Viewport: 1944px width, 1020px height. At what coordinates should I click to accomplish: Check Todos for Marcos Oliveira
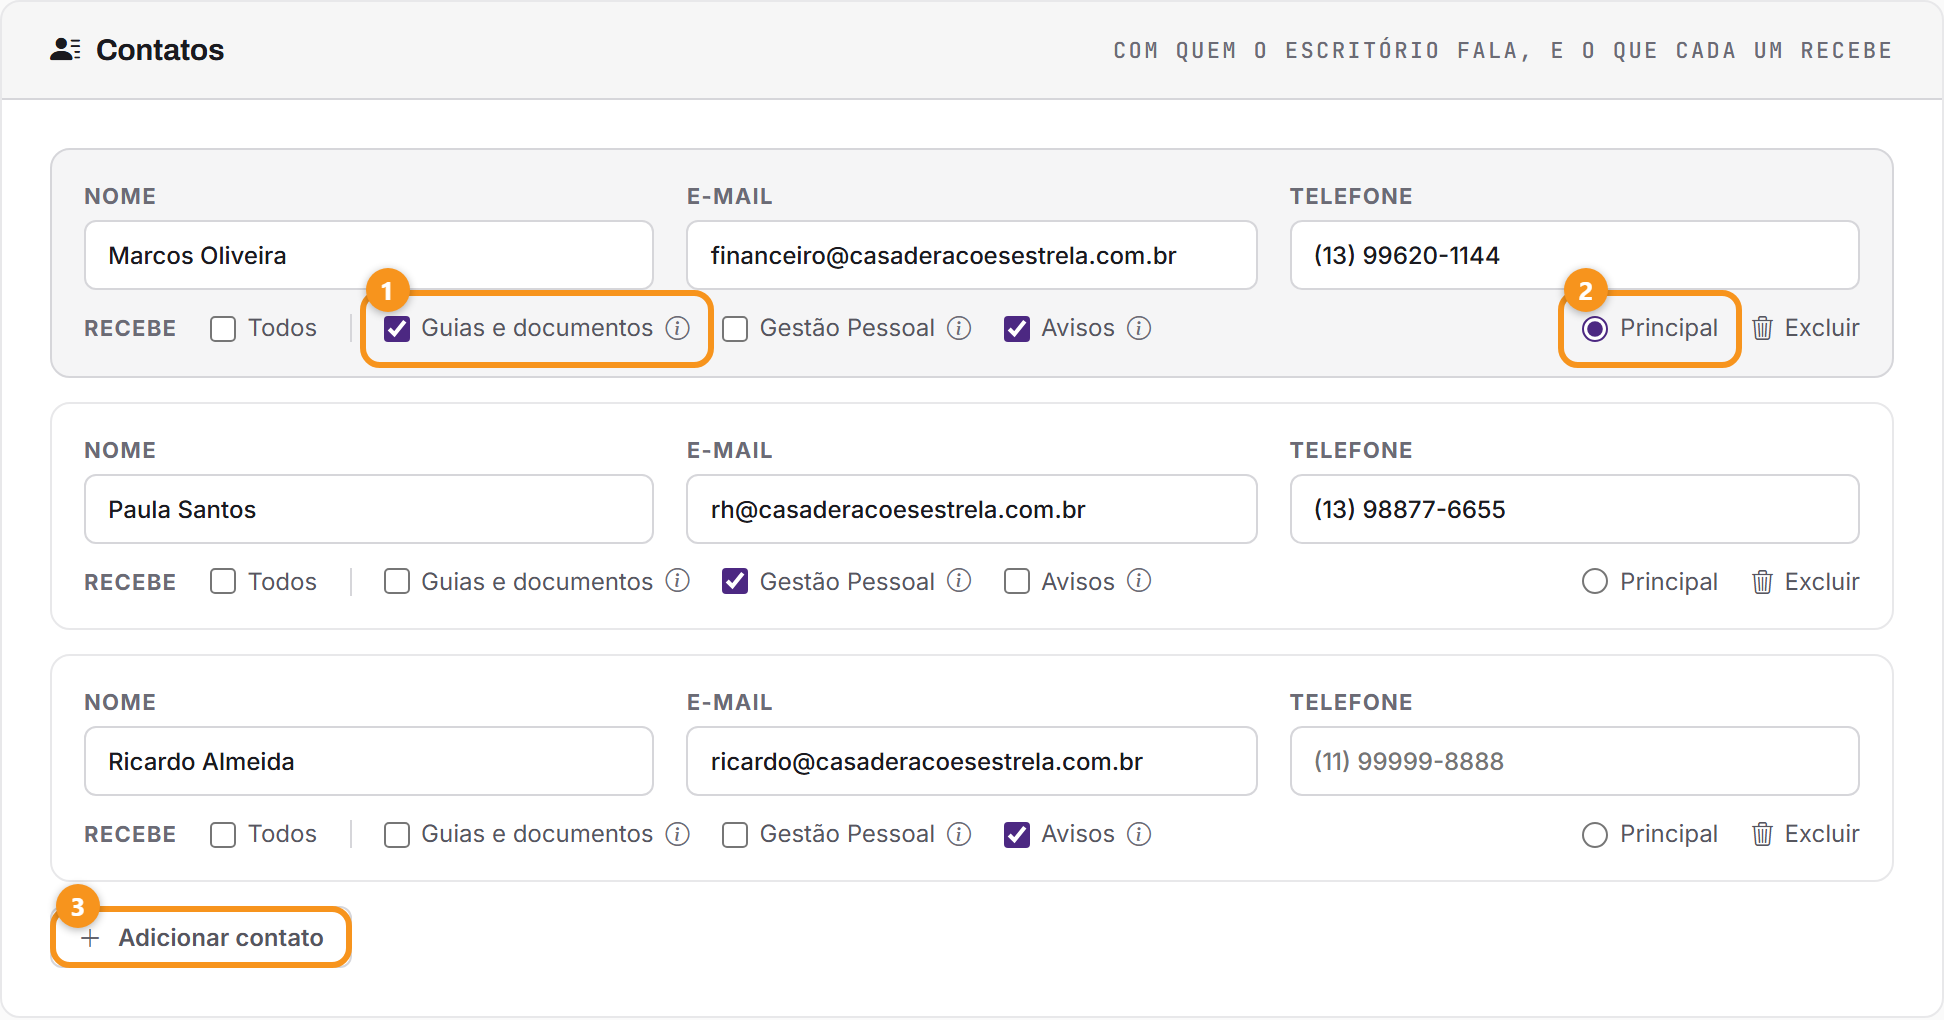223,329
